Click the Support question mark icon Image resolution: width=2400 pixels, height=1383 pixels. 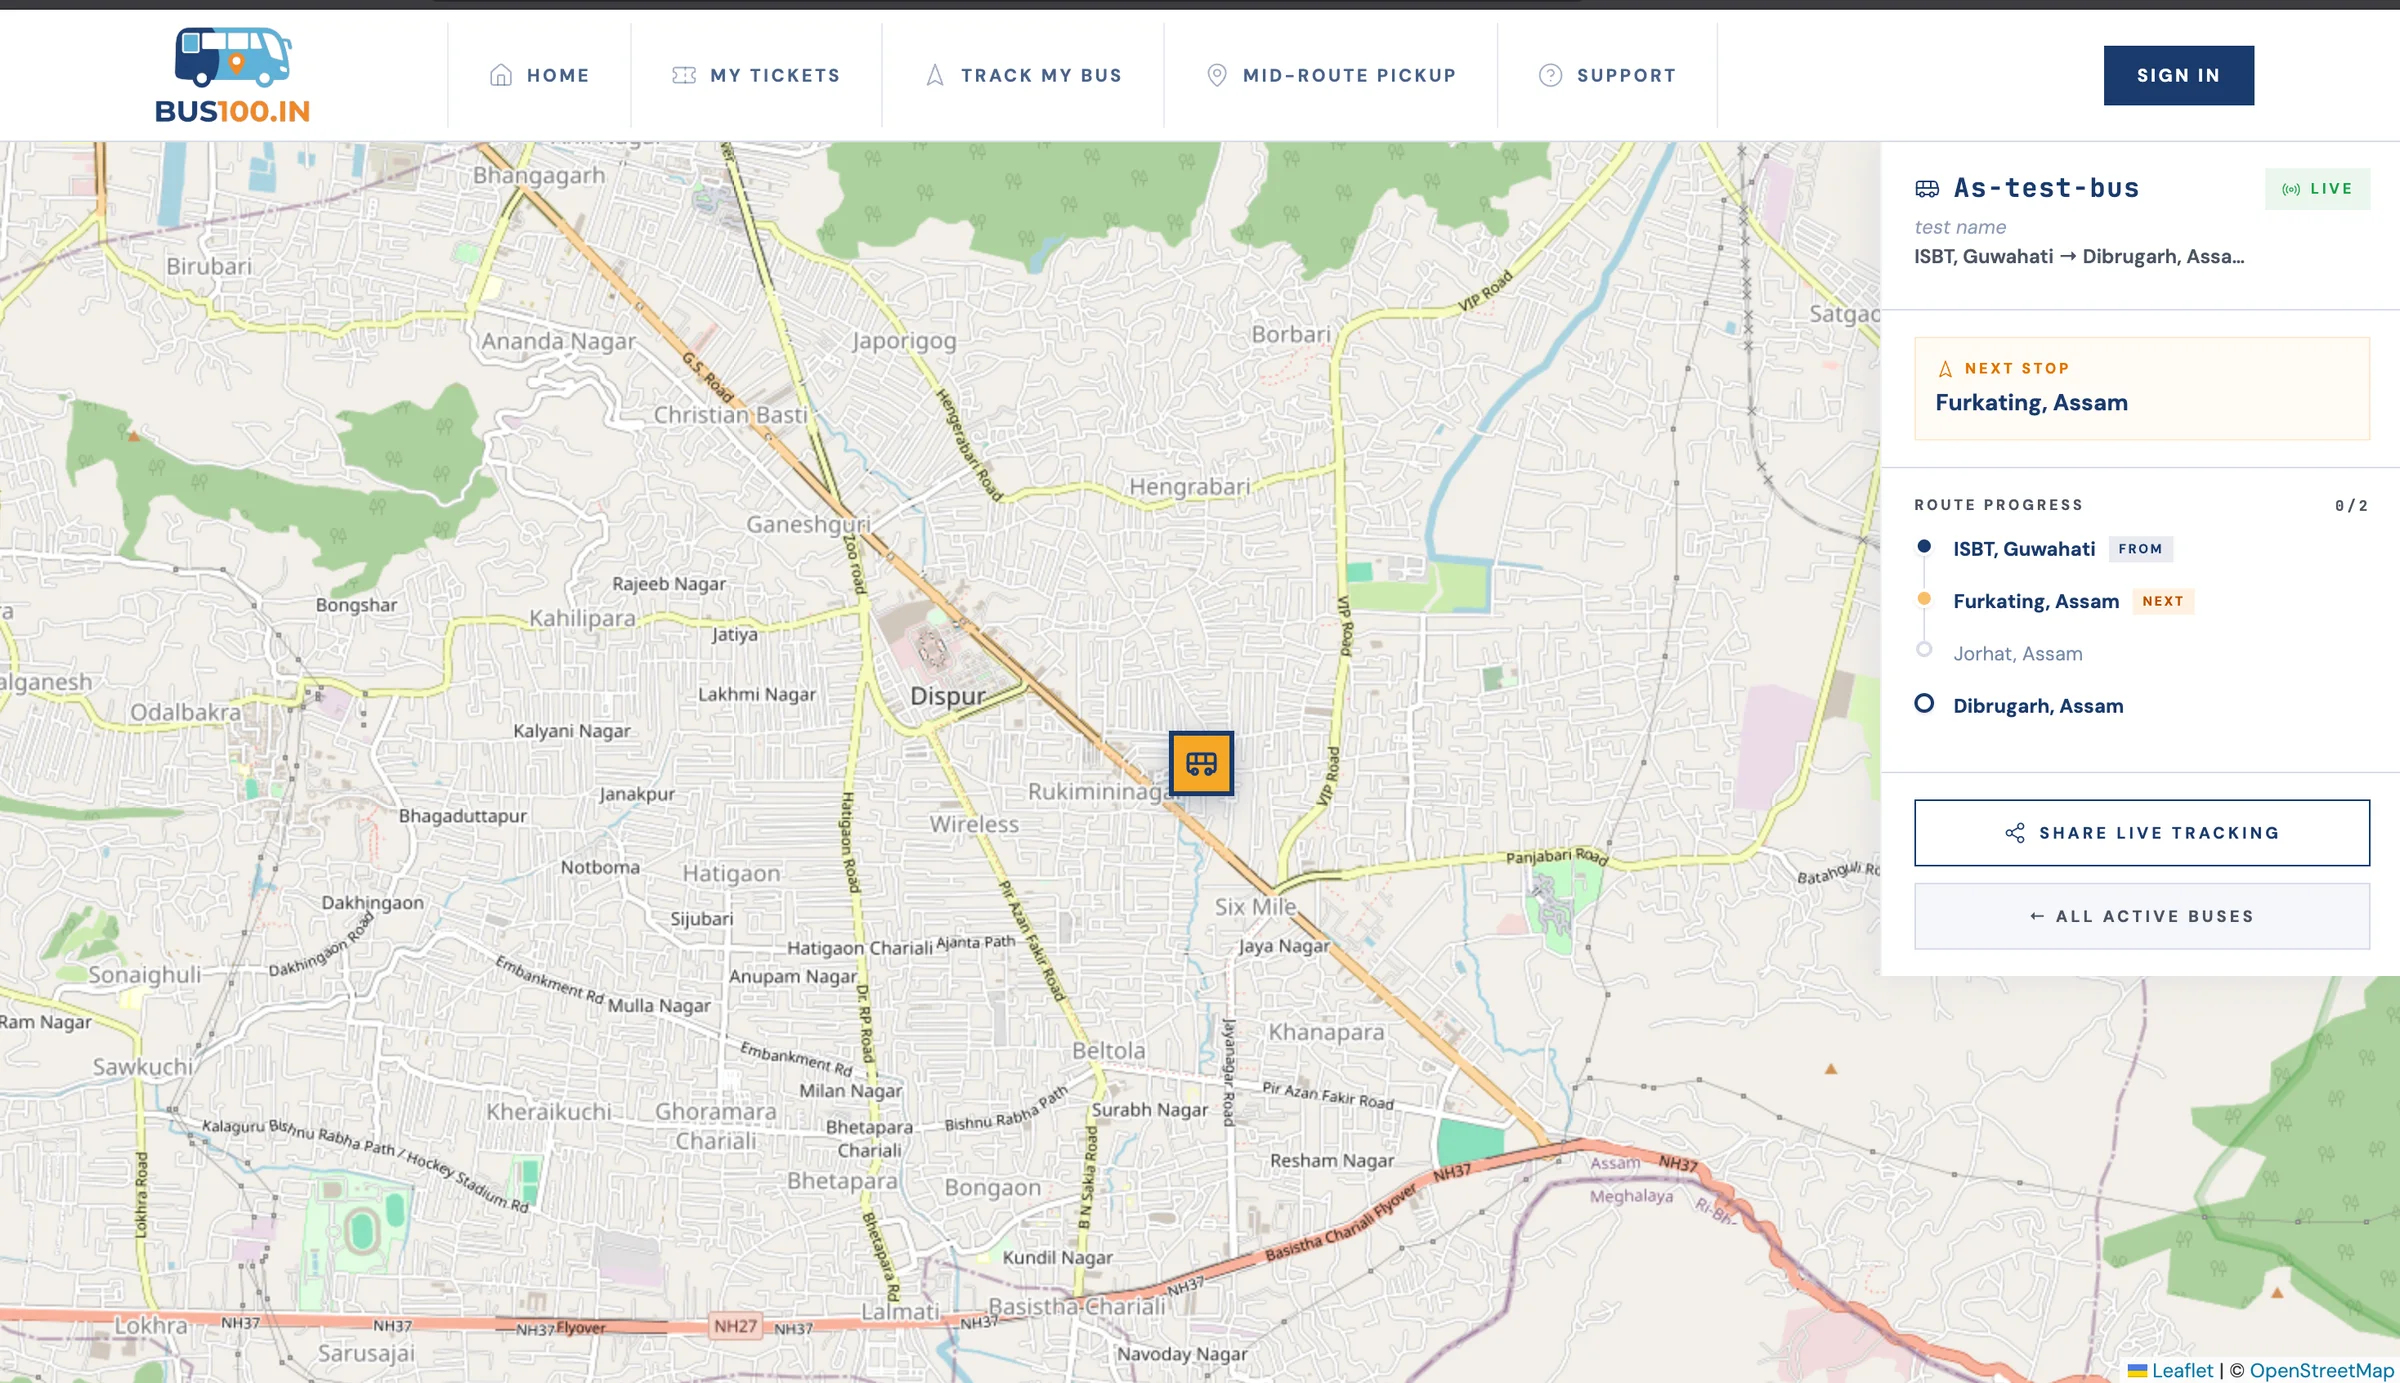(1550, 75)
